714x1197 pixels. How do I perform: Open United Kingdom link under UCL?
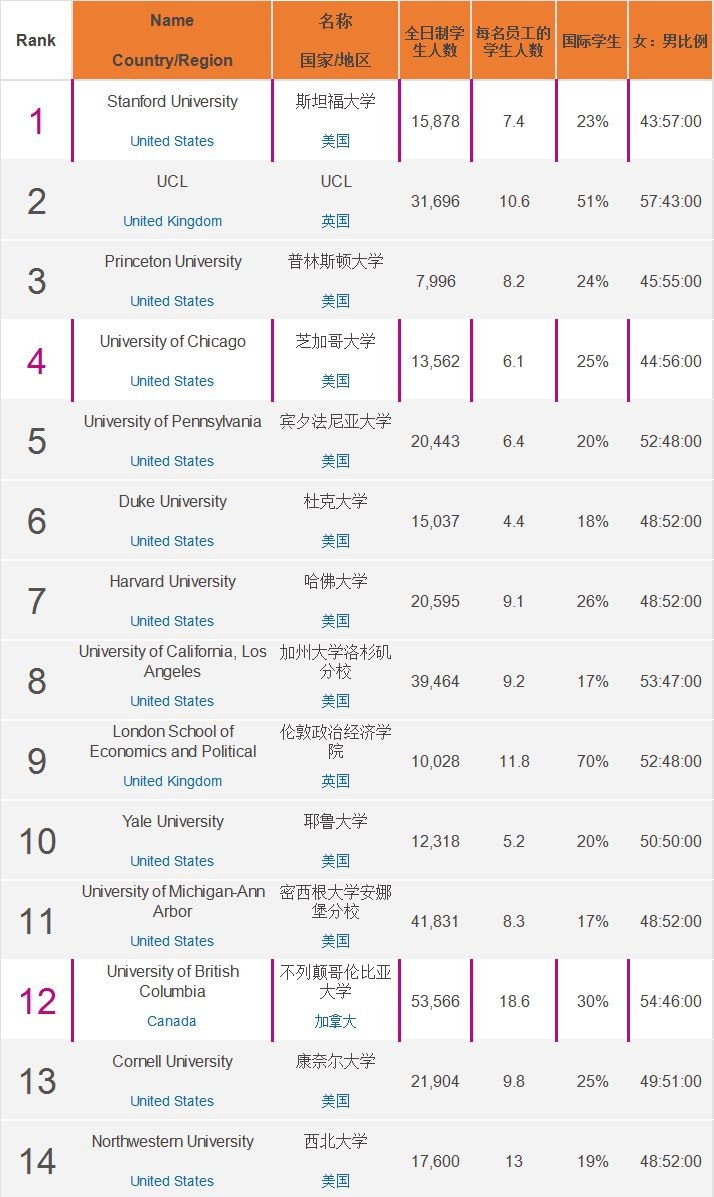pos(172,221)
